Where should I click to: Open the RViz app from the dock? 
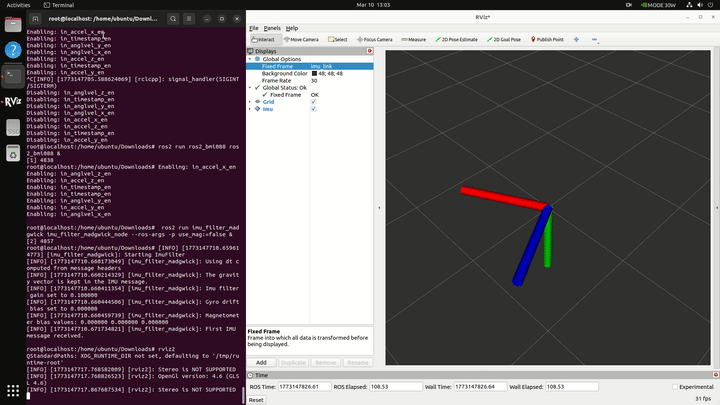click(x=12, y=101)
